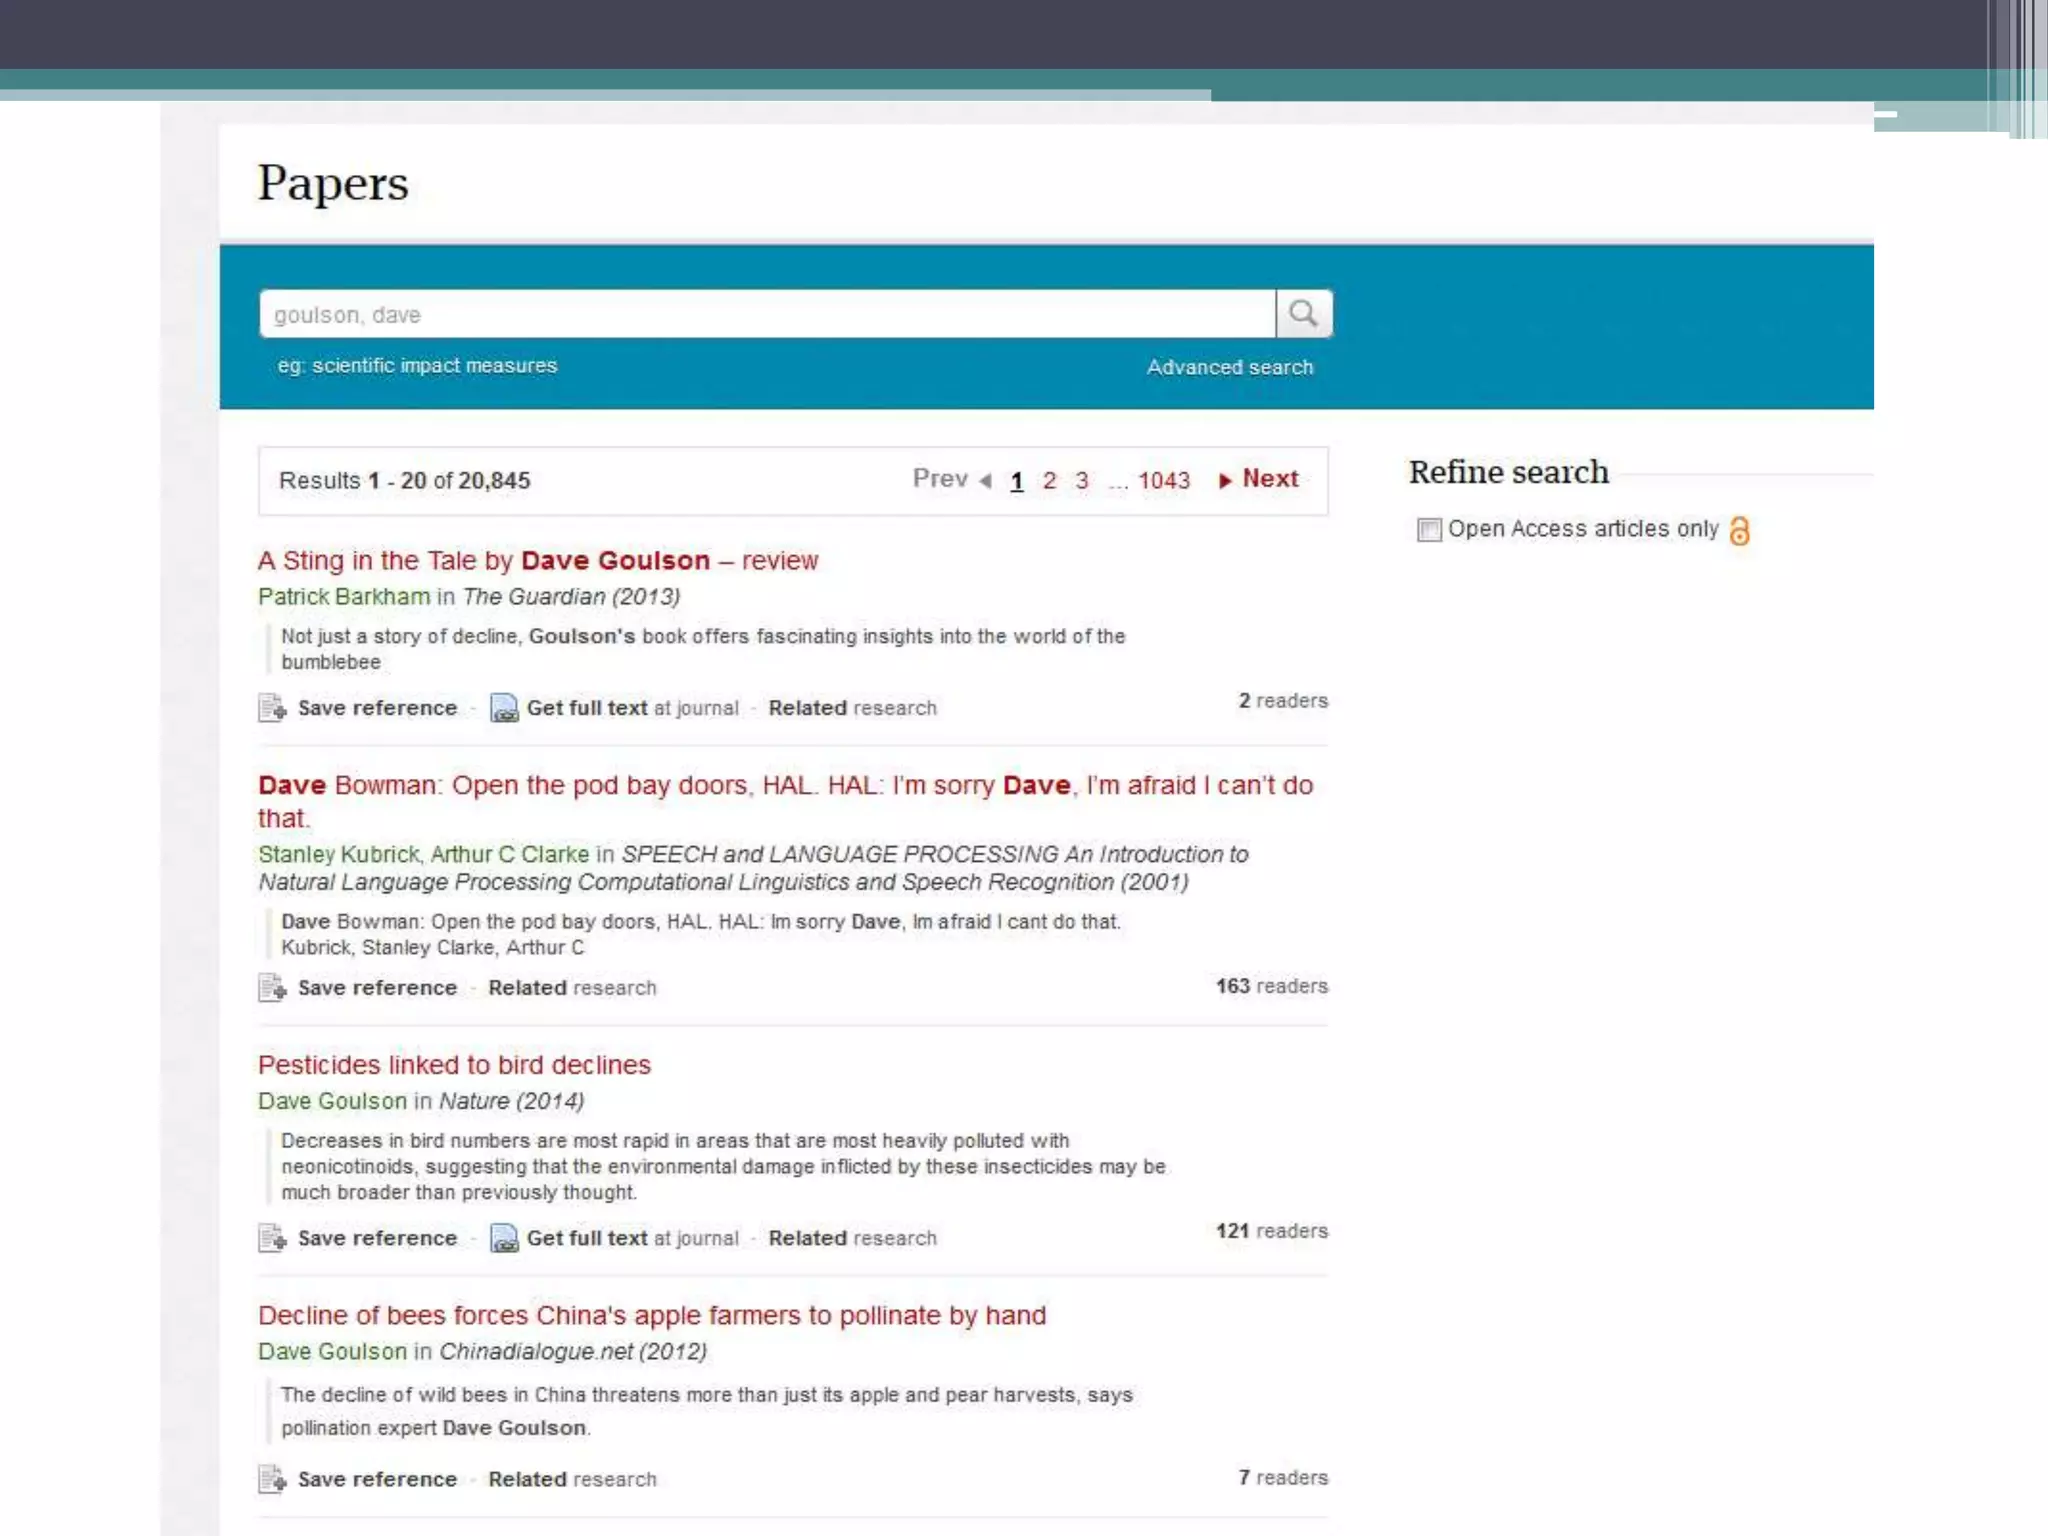Open author Patrick Barkham link
Screen dimensions: 2048x1536
coord(344,597)
